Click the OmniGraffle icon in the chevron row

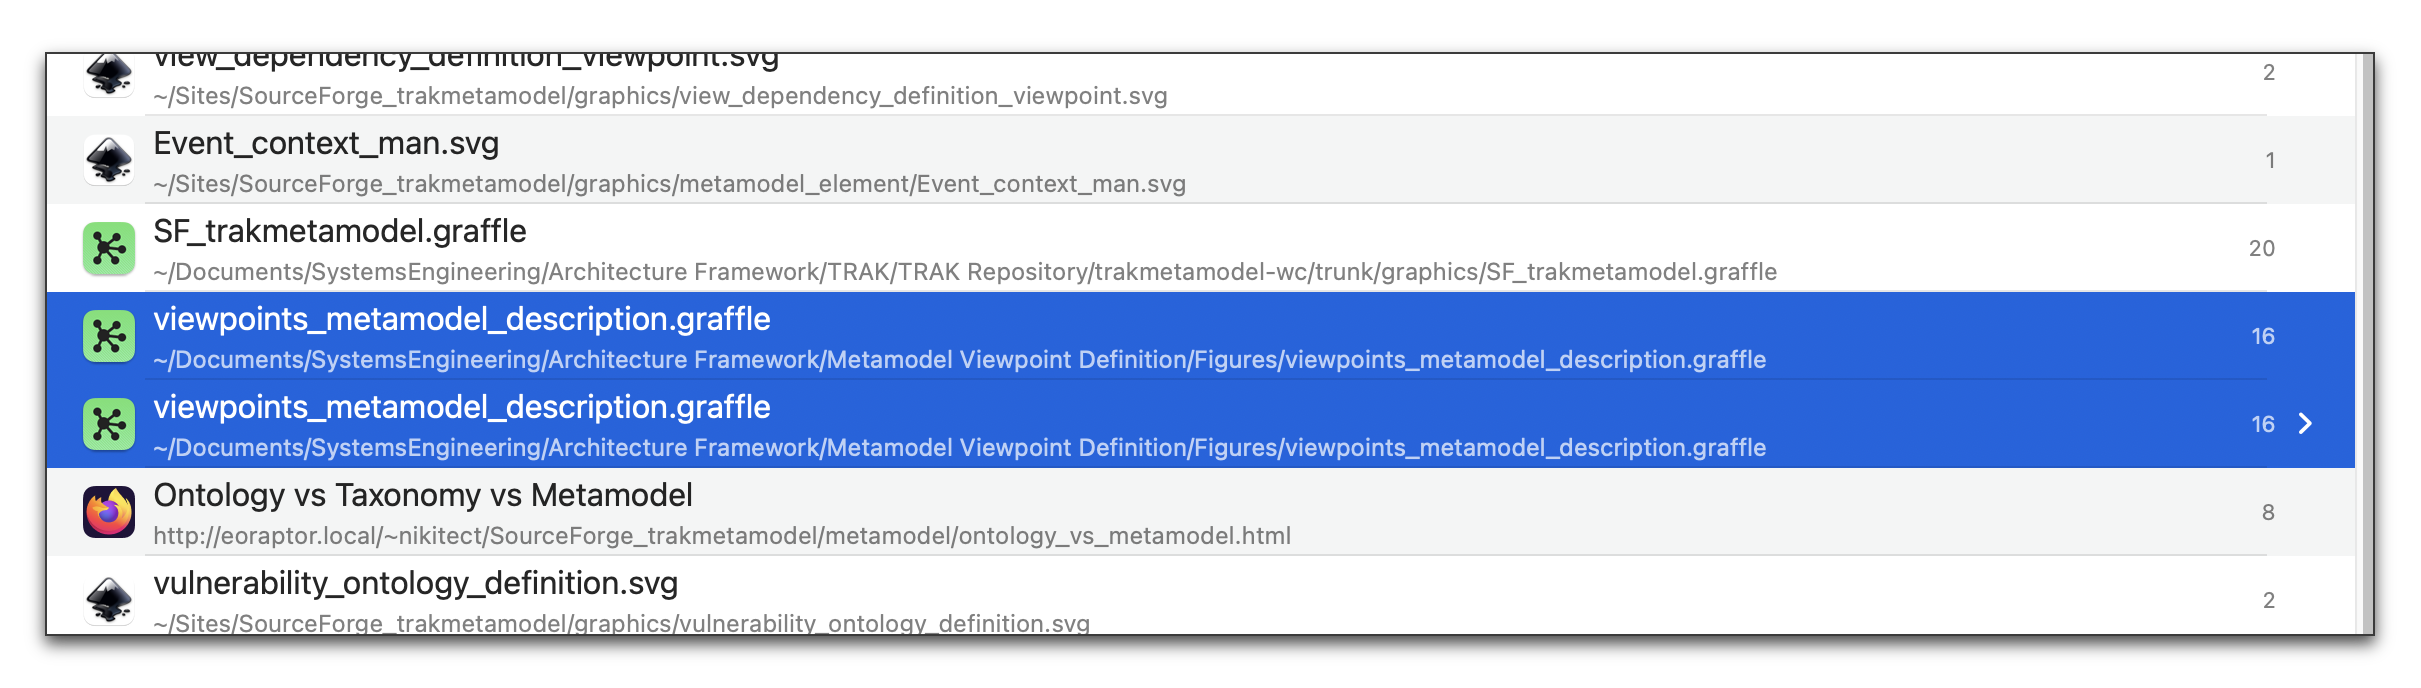point(109,424)
